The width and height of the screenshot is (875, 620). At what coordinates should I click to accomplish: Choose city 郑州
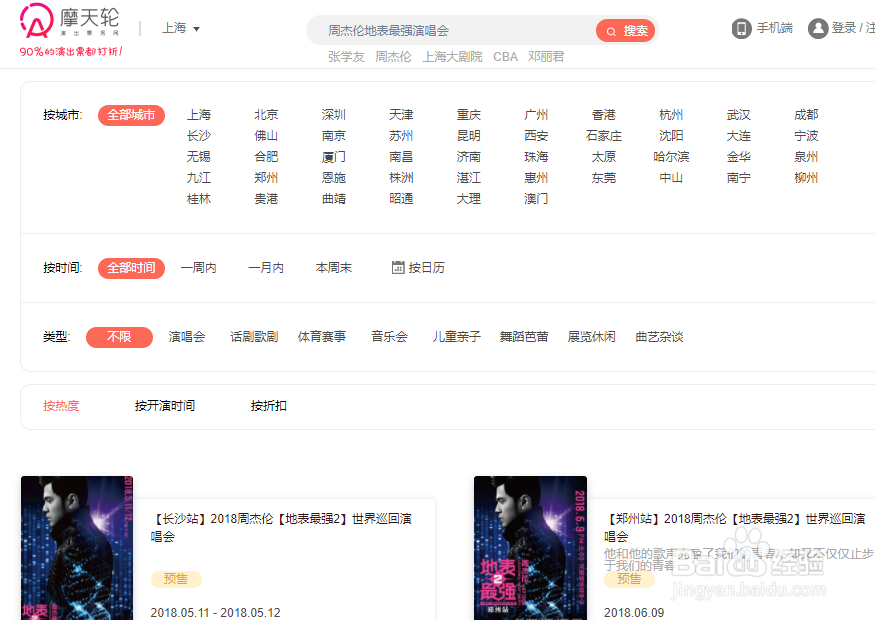266,177
